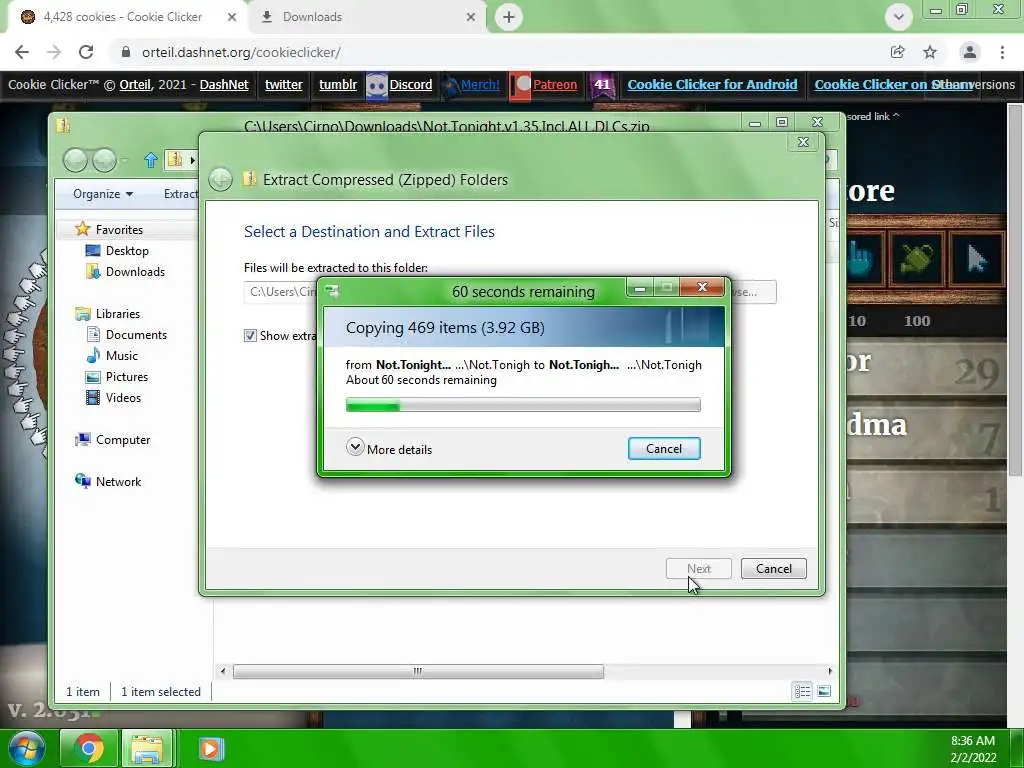Open Videos library in sidebar

[123, 398]
